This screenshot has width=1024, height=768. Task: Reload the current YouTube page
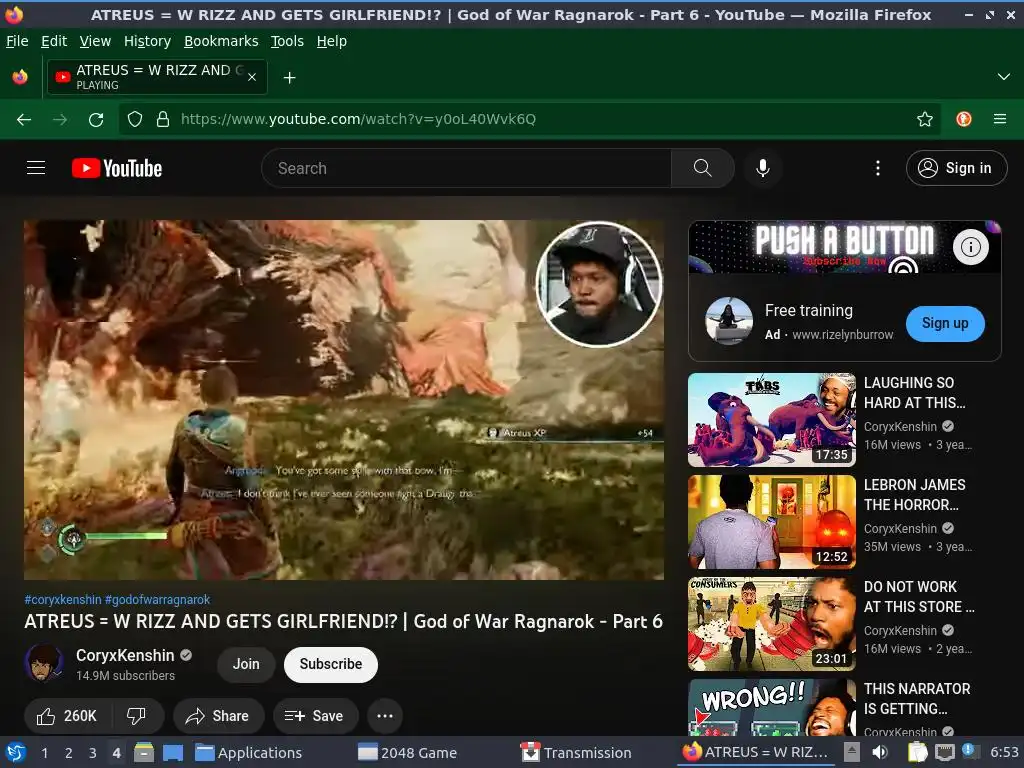tap(96, 120)
